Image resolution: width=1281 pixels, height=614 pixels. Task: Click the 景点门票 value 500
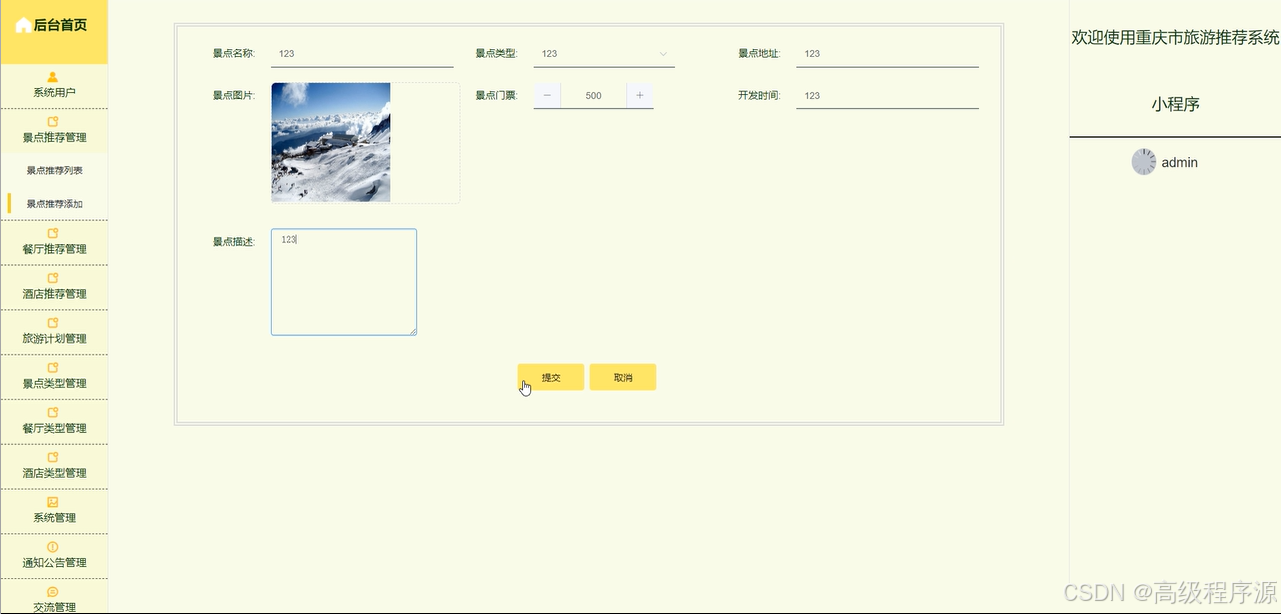[594, 96]
